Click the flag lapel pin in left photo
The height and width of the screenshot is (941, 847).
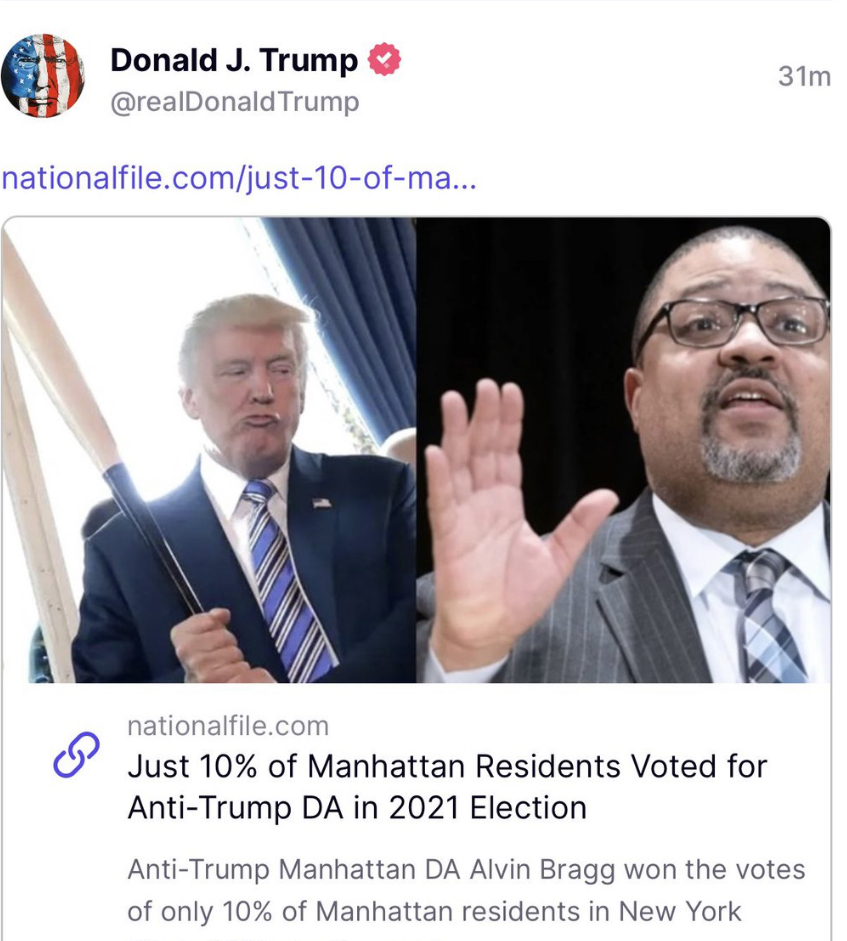322,502
